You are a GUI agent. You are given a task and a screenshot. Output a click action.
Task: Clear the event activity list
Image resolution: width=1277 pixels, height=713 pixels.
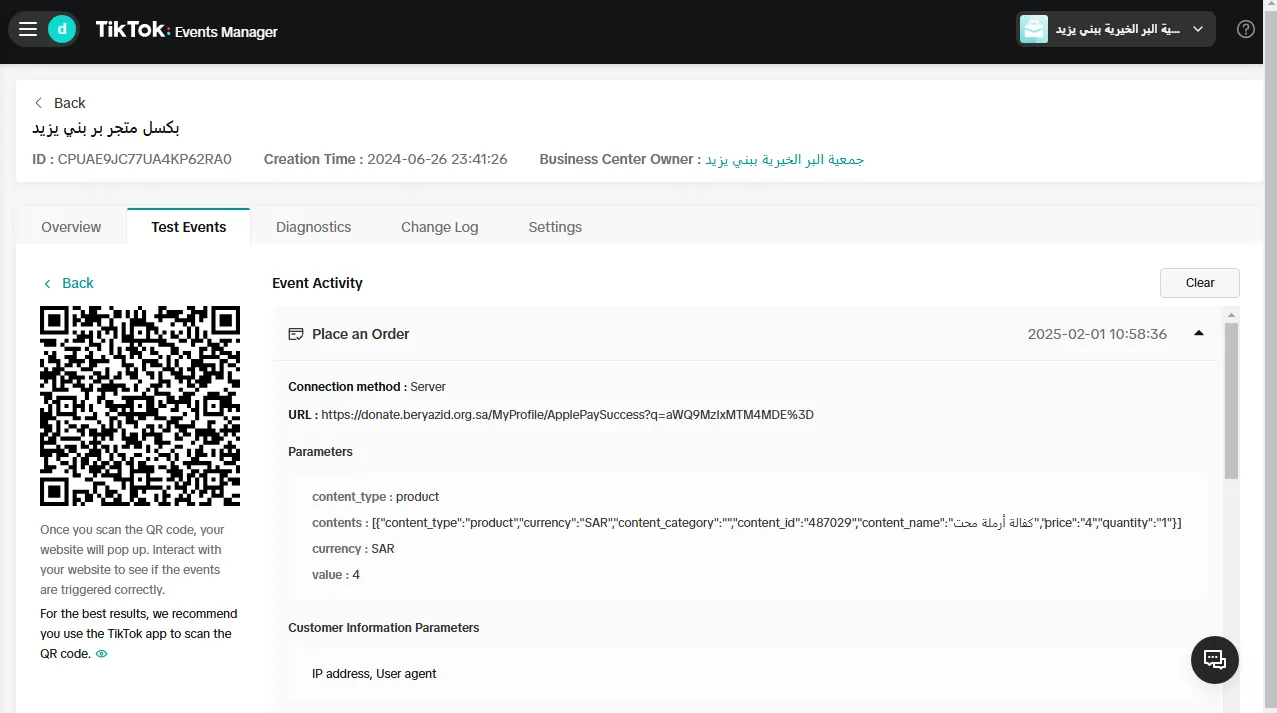pyautogui.click(x=1200, y=283)
